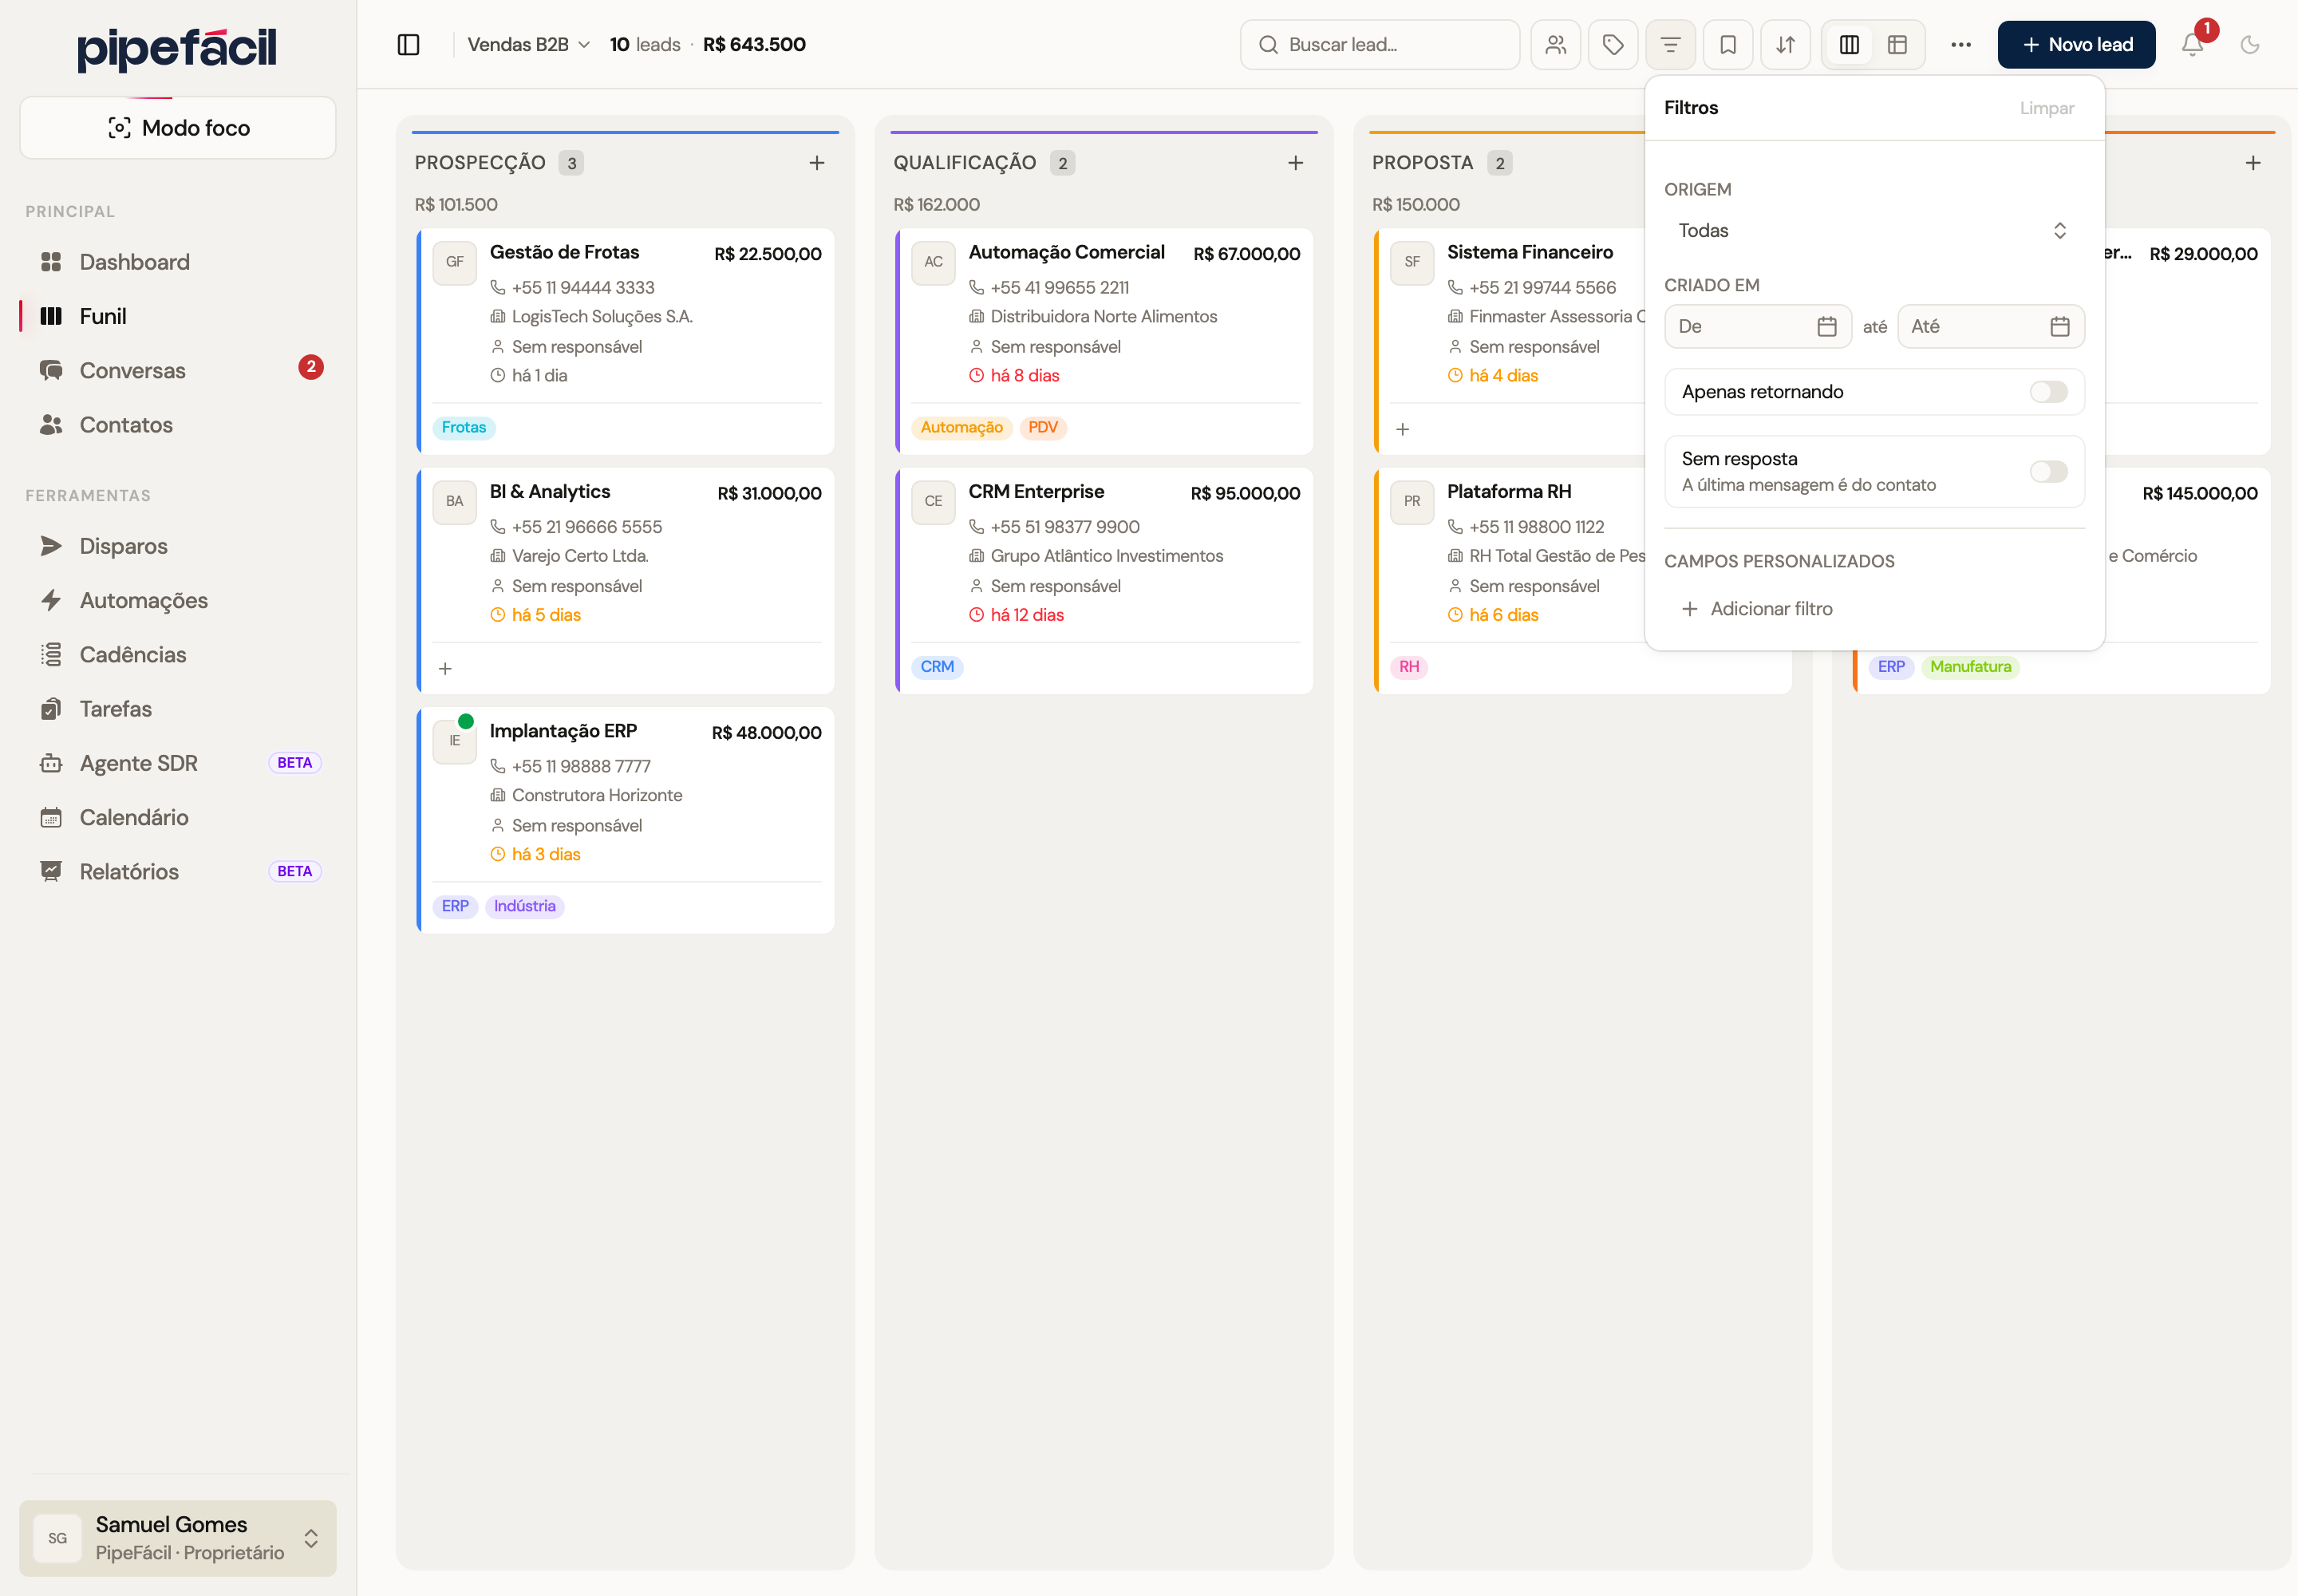Switch to kanban board view icon

point(1849,44)
